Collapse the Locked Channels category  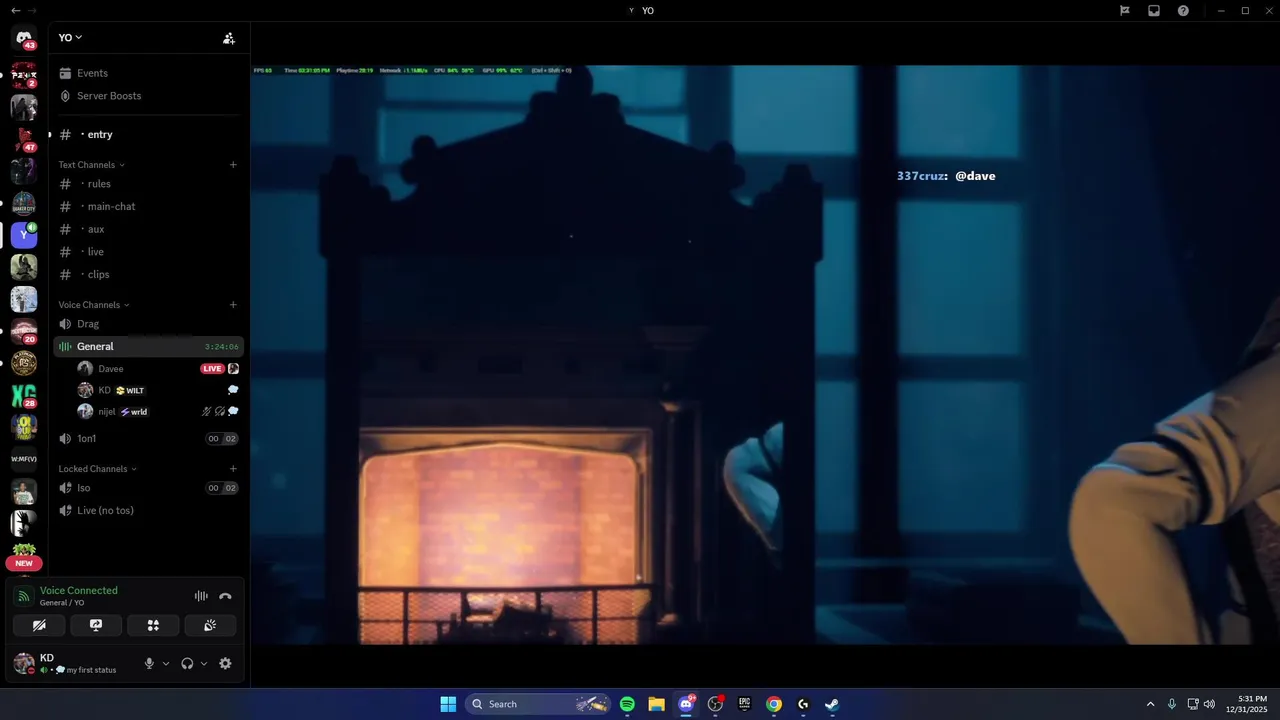[98, 469]
